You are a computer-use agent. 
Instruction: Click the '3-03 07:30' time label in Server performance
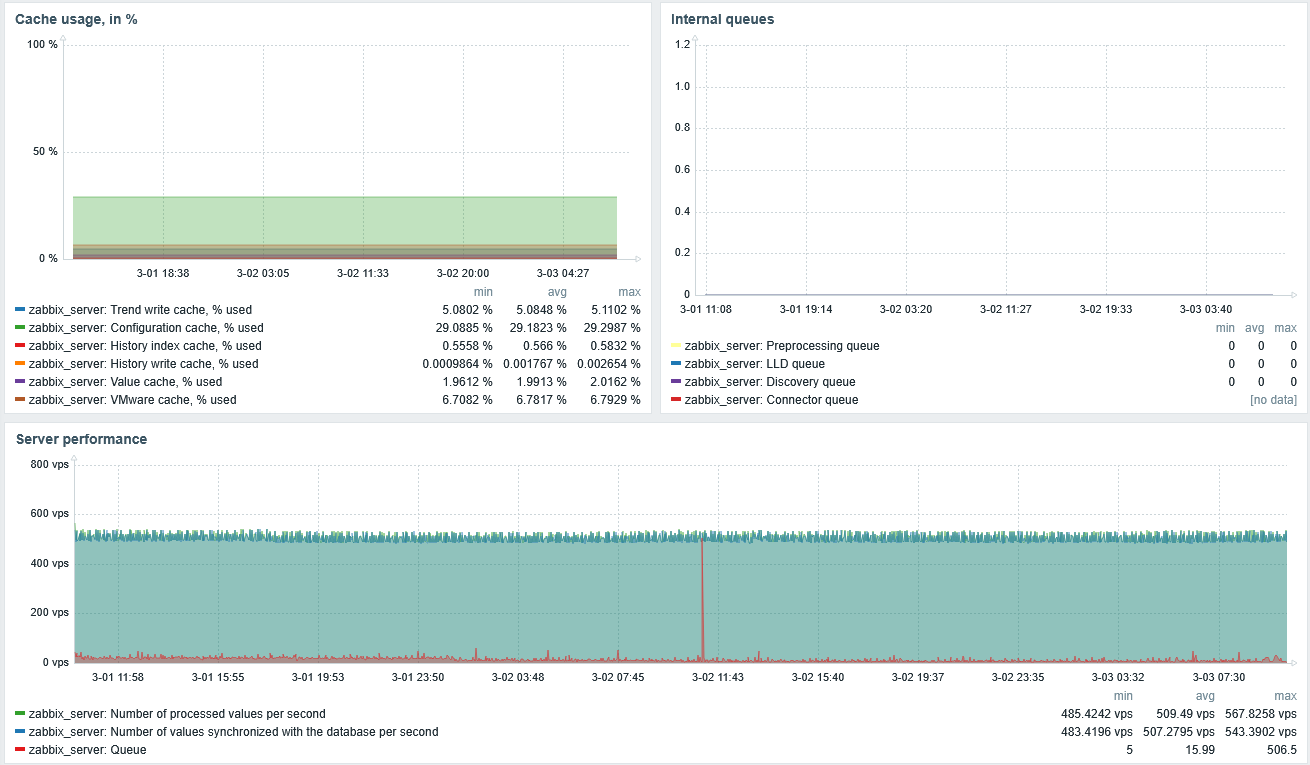tap(1218, 677)
